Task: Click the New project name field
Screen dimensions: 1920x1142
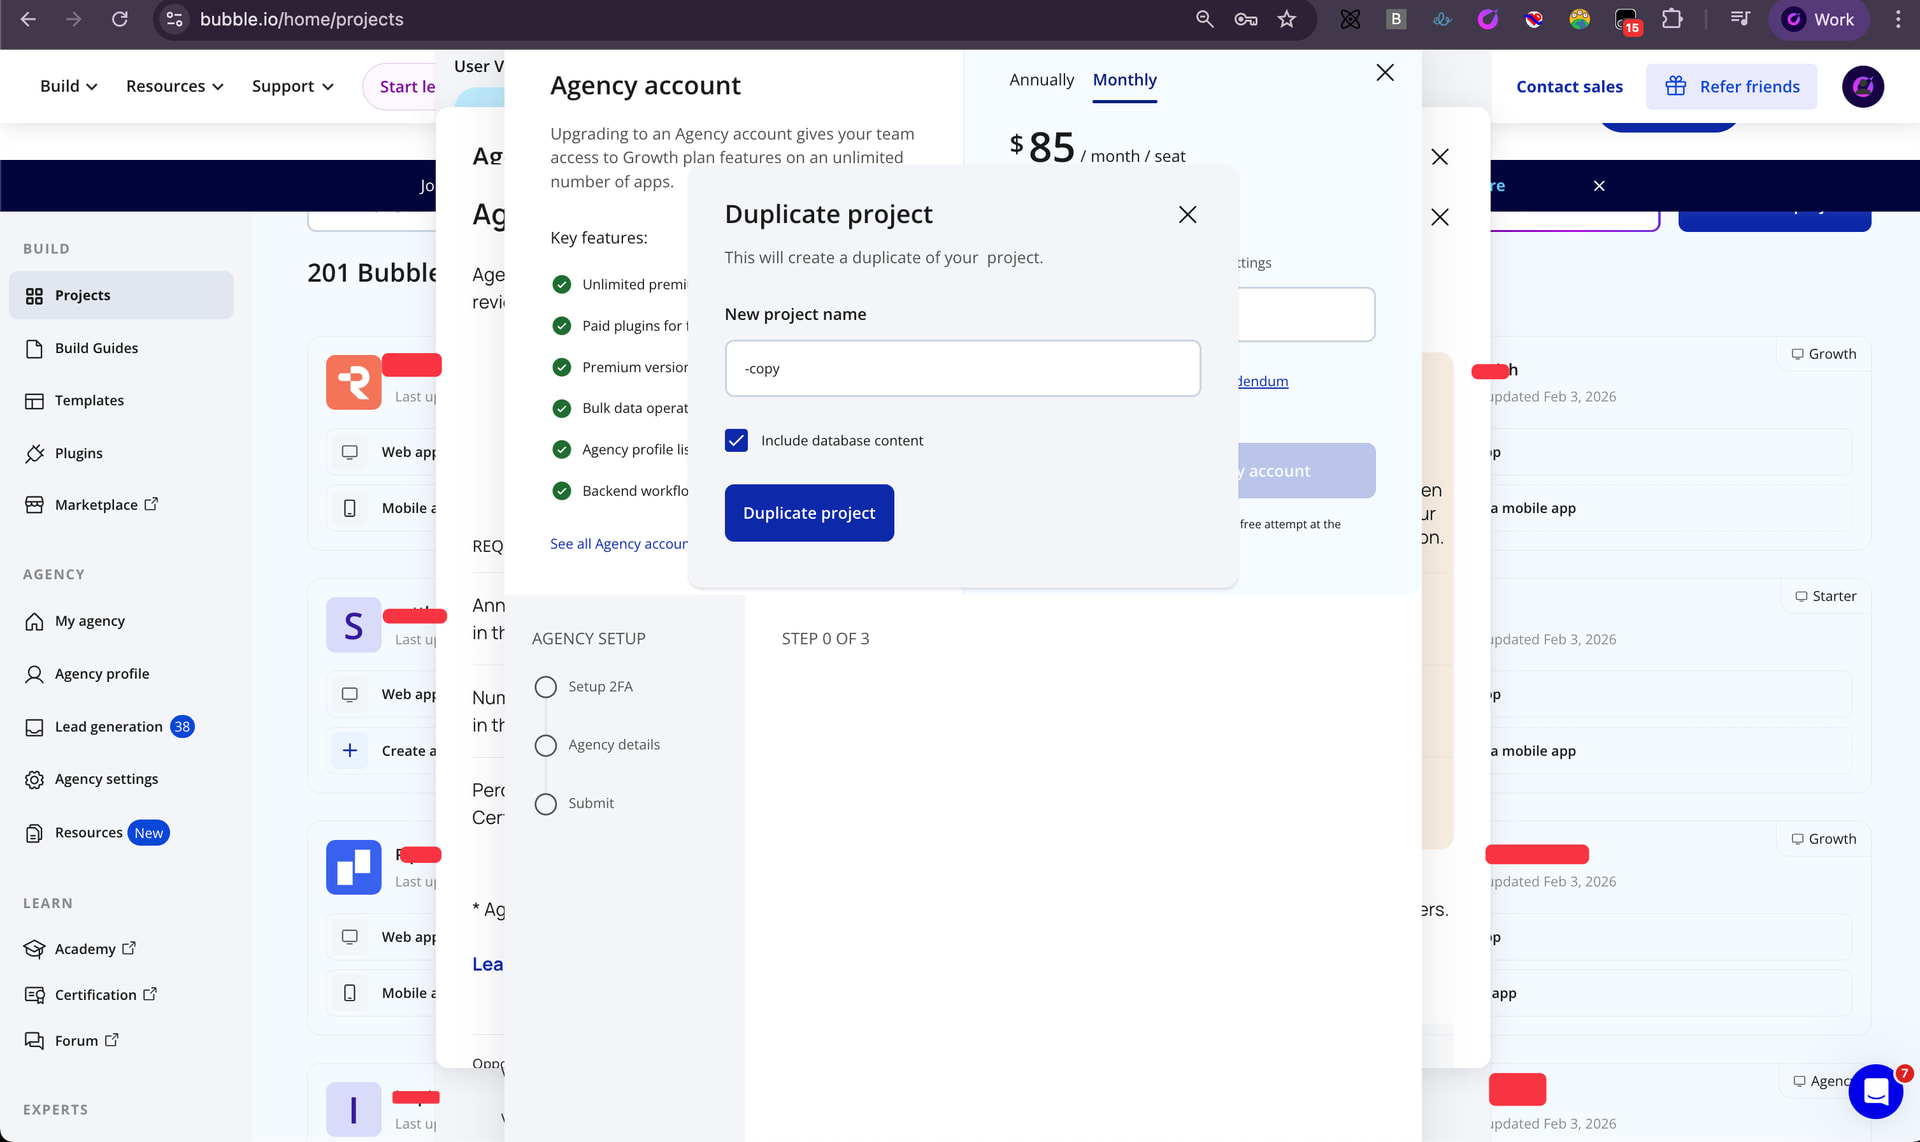Action: [962, 369]
